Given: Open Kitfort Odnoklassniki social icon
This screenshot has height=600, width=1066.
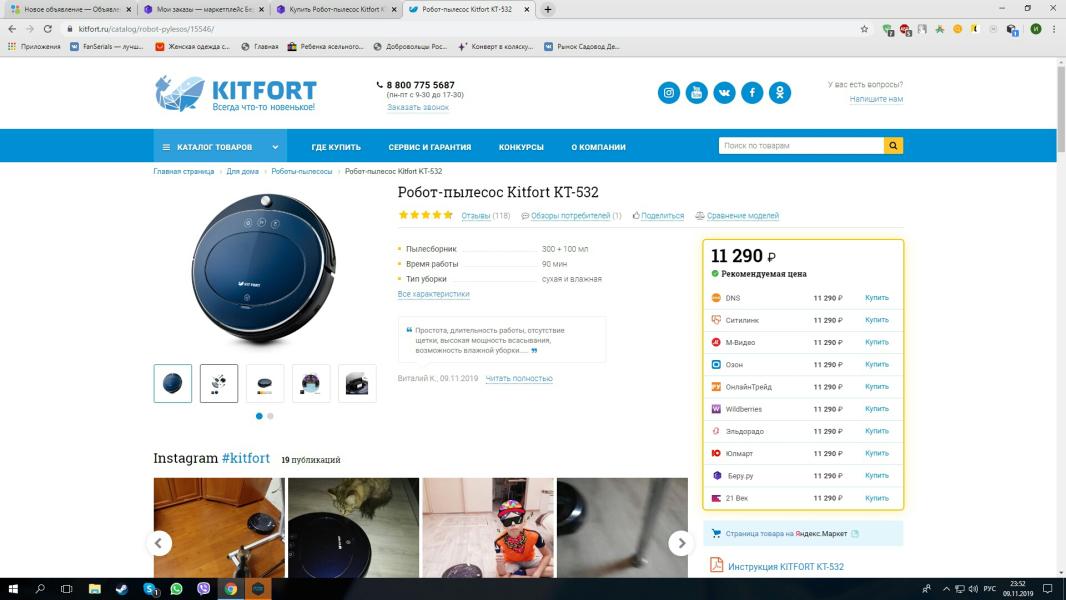Looking at the screenshot, I should [x=780, y=92].
